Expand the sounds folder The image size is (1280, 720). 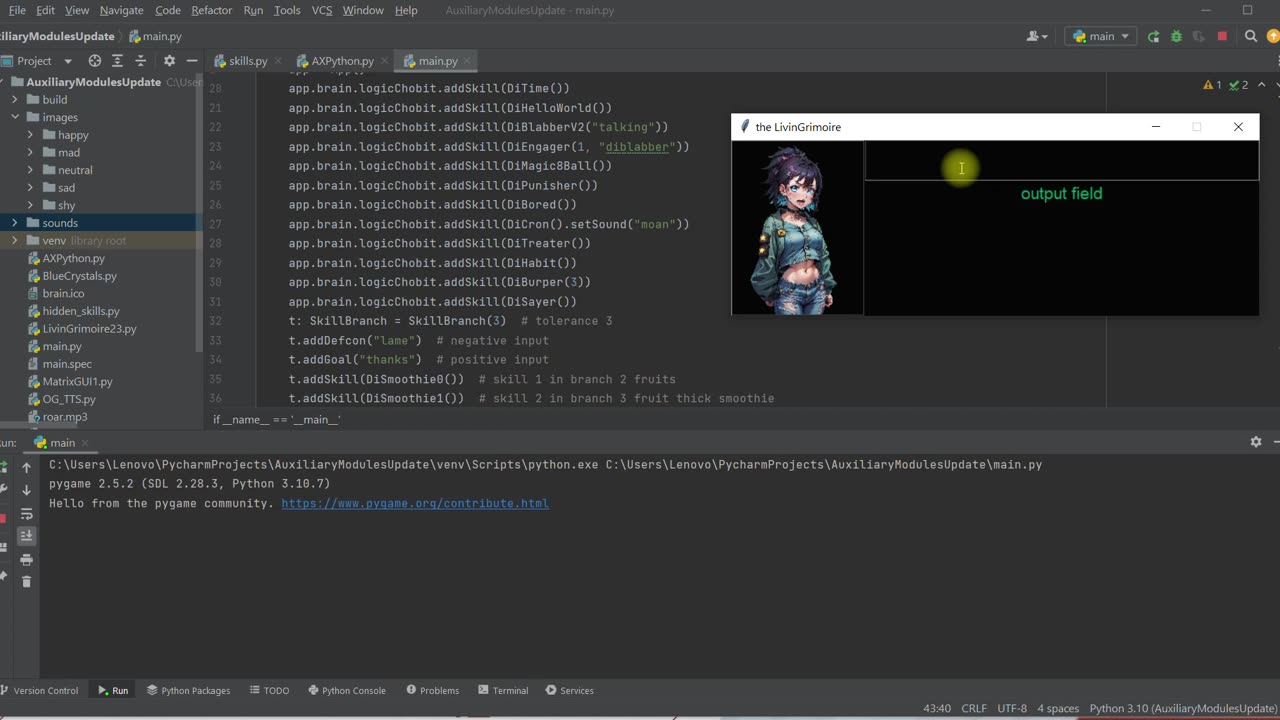pos(15,223)
